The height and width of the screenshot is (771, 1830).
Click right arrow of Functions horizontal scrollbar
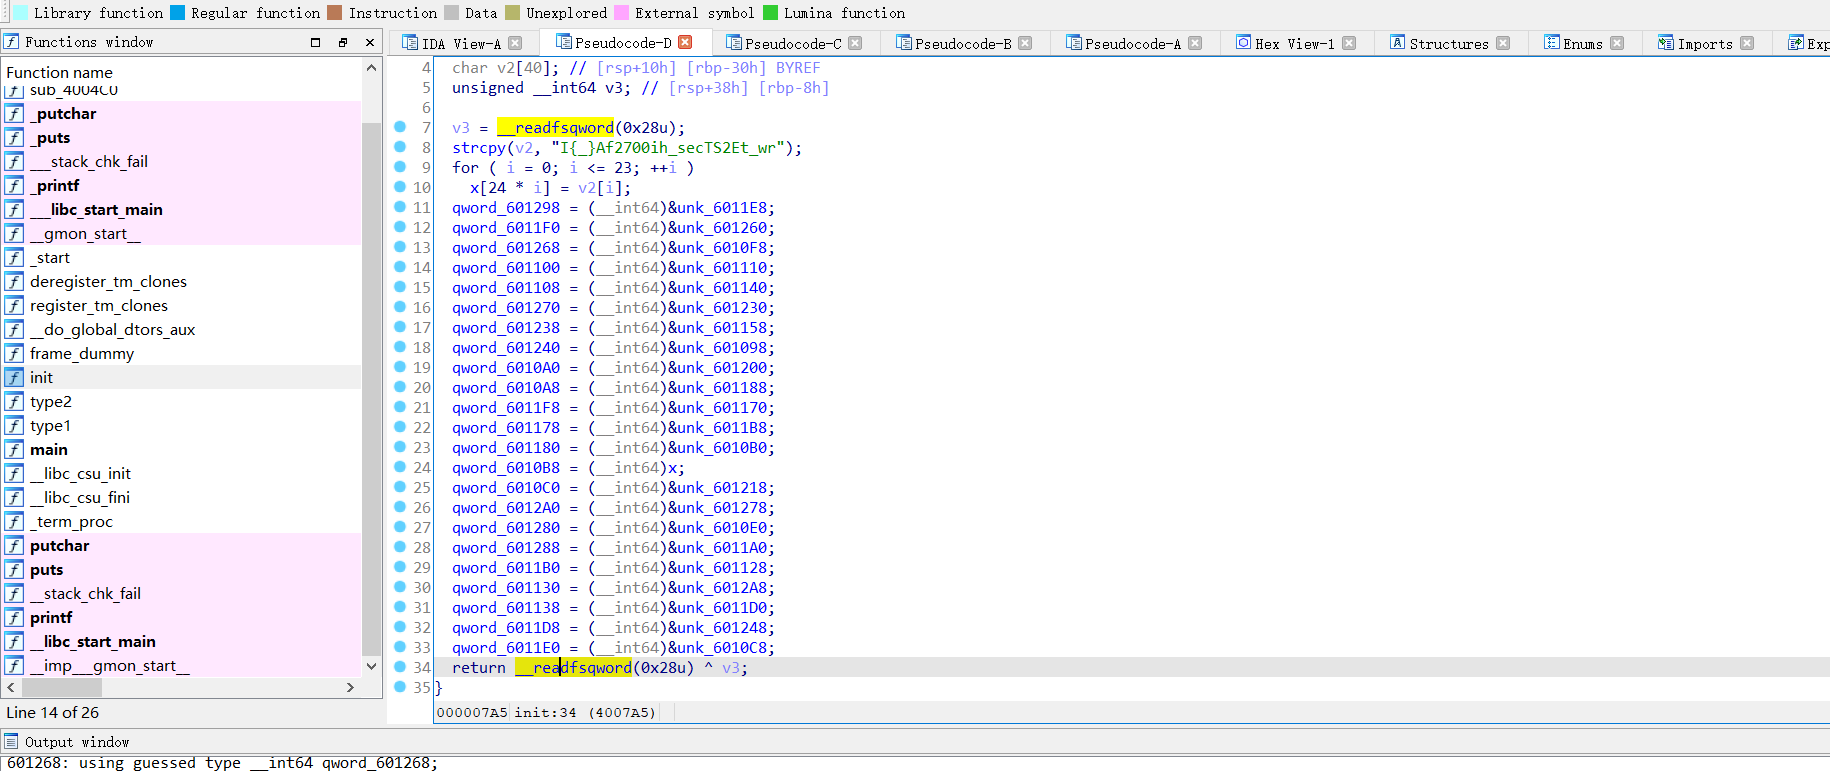(x=350, y=687)
